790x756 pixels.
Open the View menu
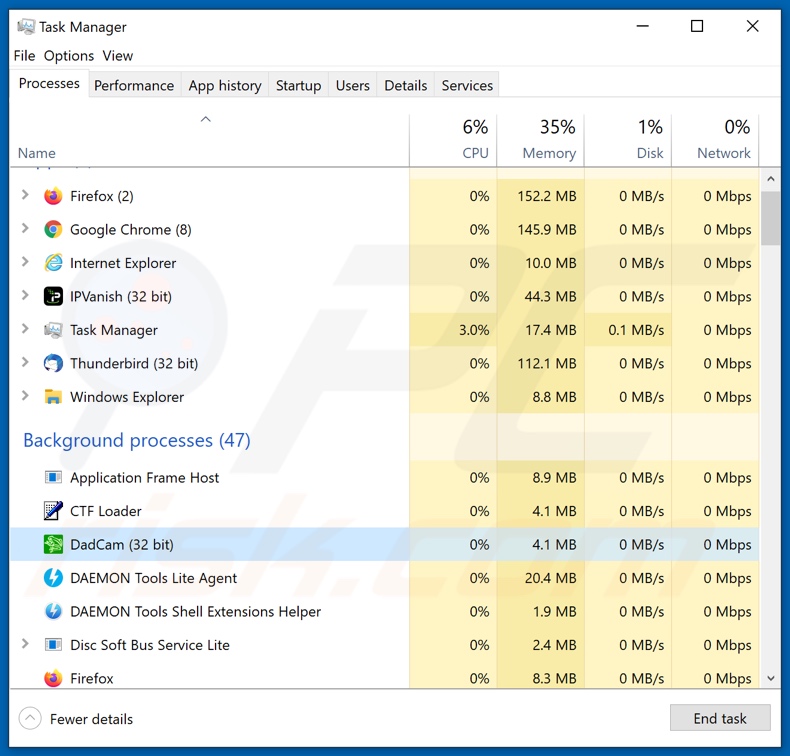tap(117, 55)
